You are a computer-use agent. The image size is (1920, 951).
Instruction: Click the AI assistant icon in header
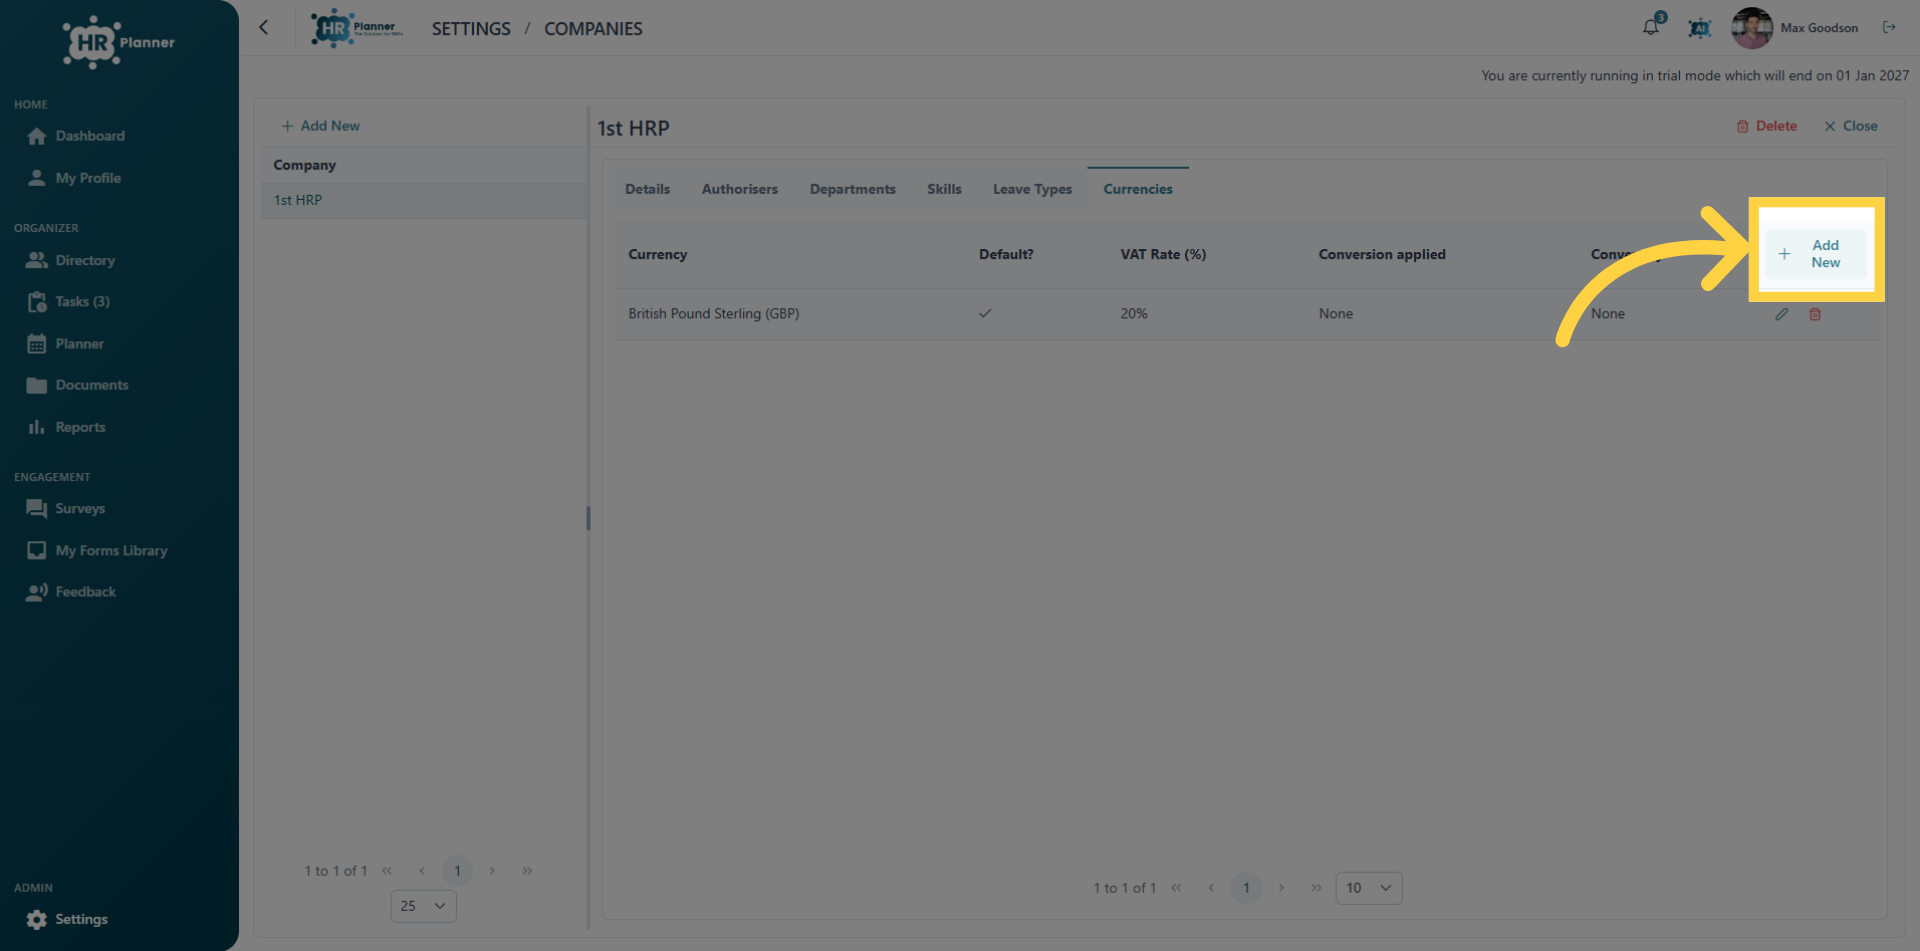tap(1699, 28)
